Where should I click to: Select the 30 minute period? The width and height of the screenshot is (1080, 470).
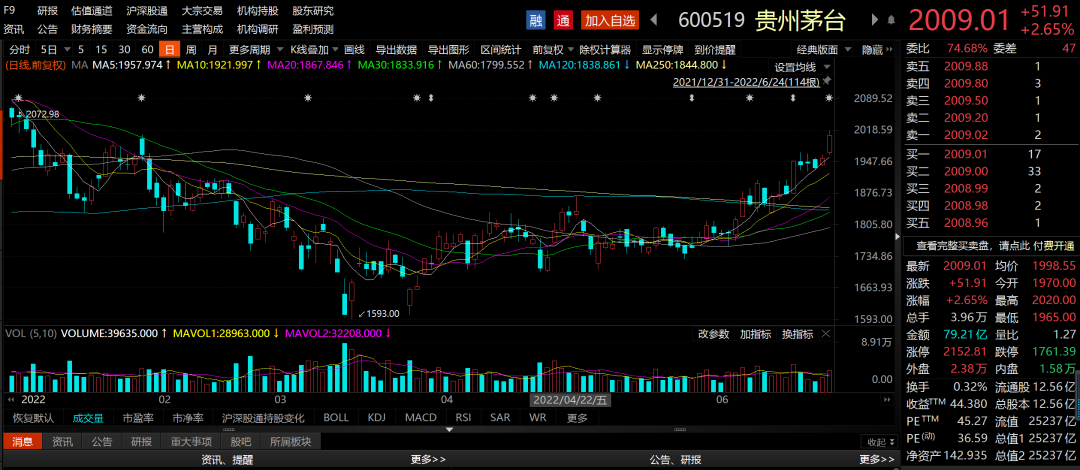pos(124,50)
